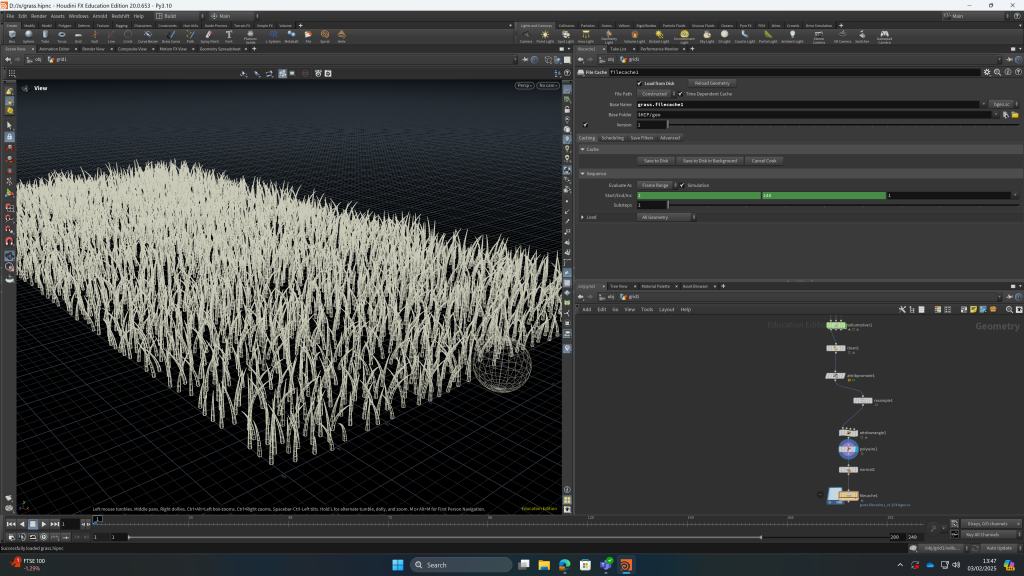The height and width of the screenshot is (576, 1024).
Task: Add an Area Light from the shelf
Action: click(586, 37)
